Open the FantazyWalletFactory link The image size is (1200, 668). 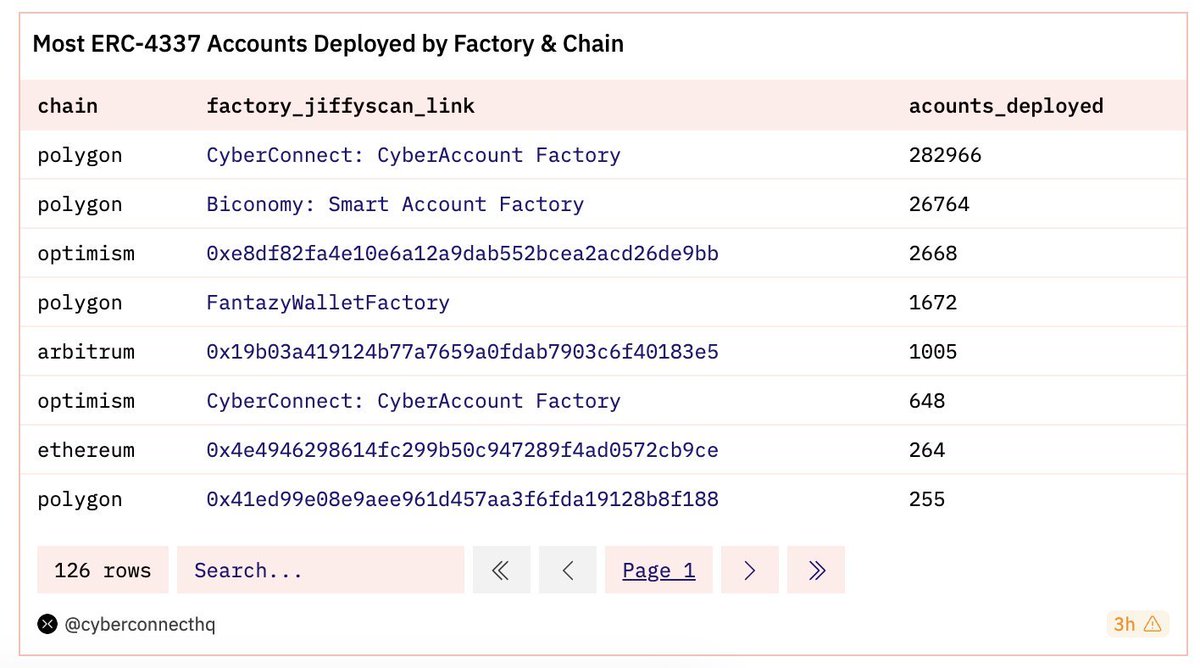pos(328,302)
